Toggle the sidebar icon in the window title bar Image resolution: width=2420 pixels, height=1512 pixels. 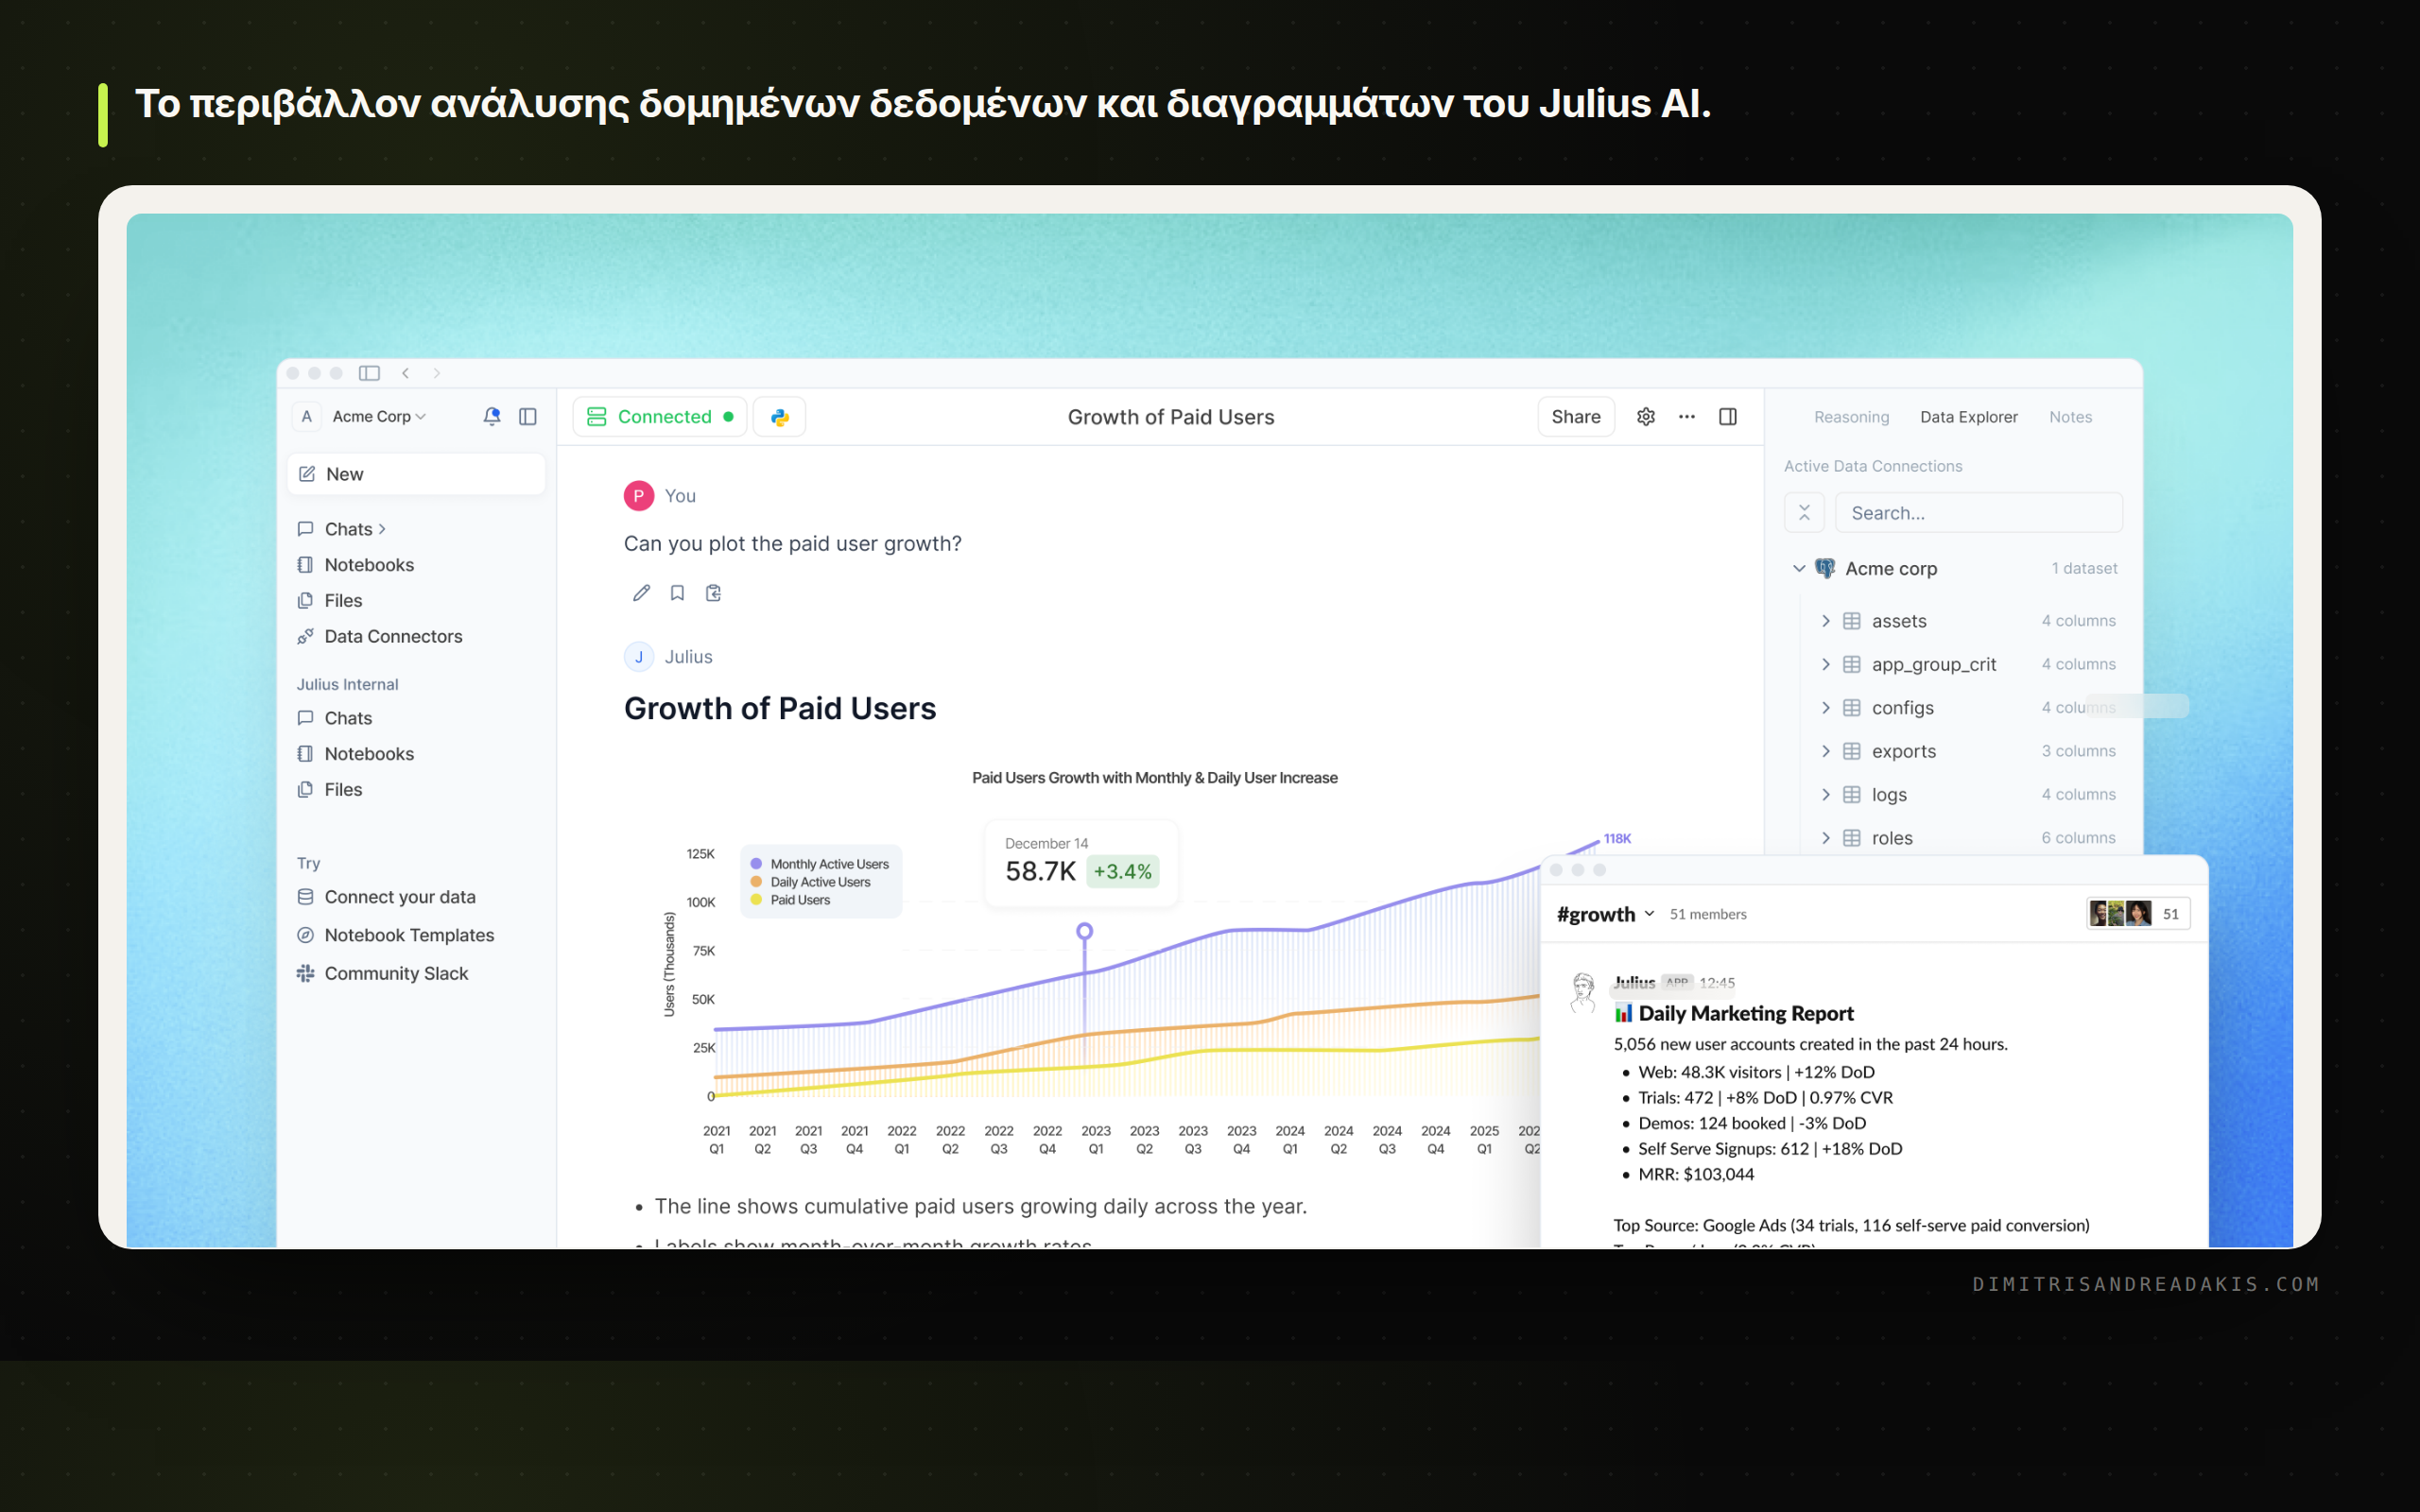coord(369,373)
